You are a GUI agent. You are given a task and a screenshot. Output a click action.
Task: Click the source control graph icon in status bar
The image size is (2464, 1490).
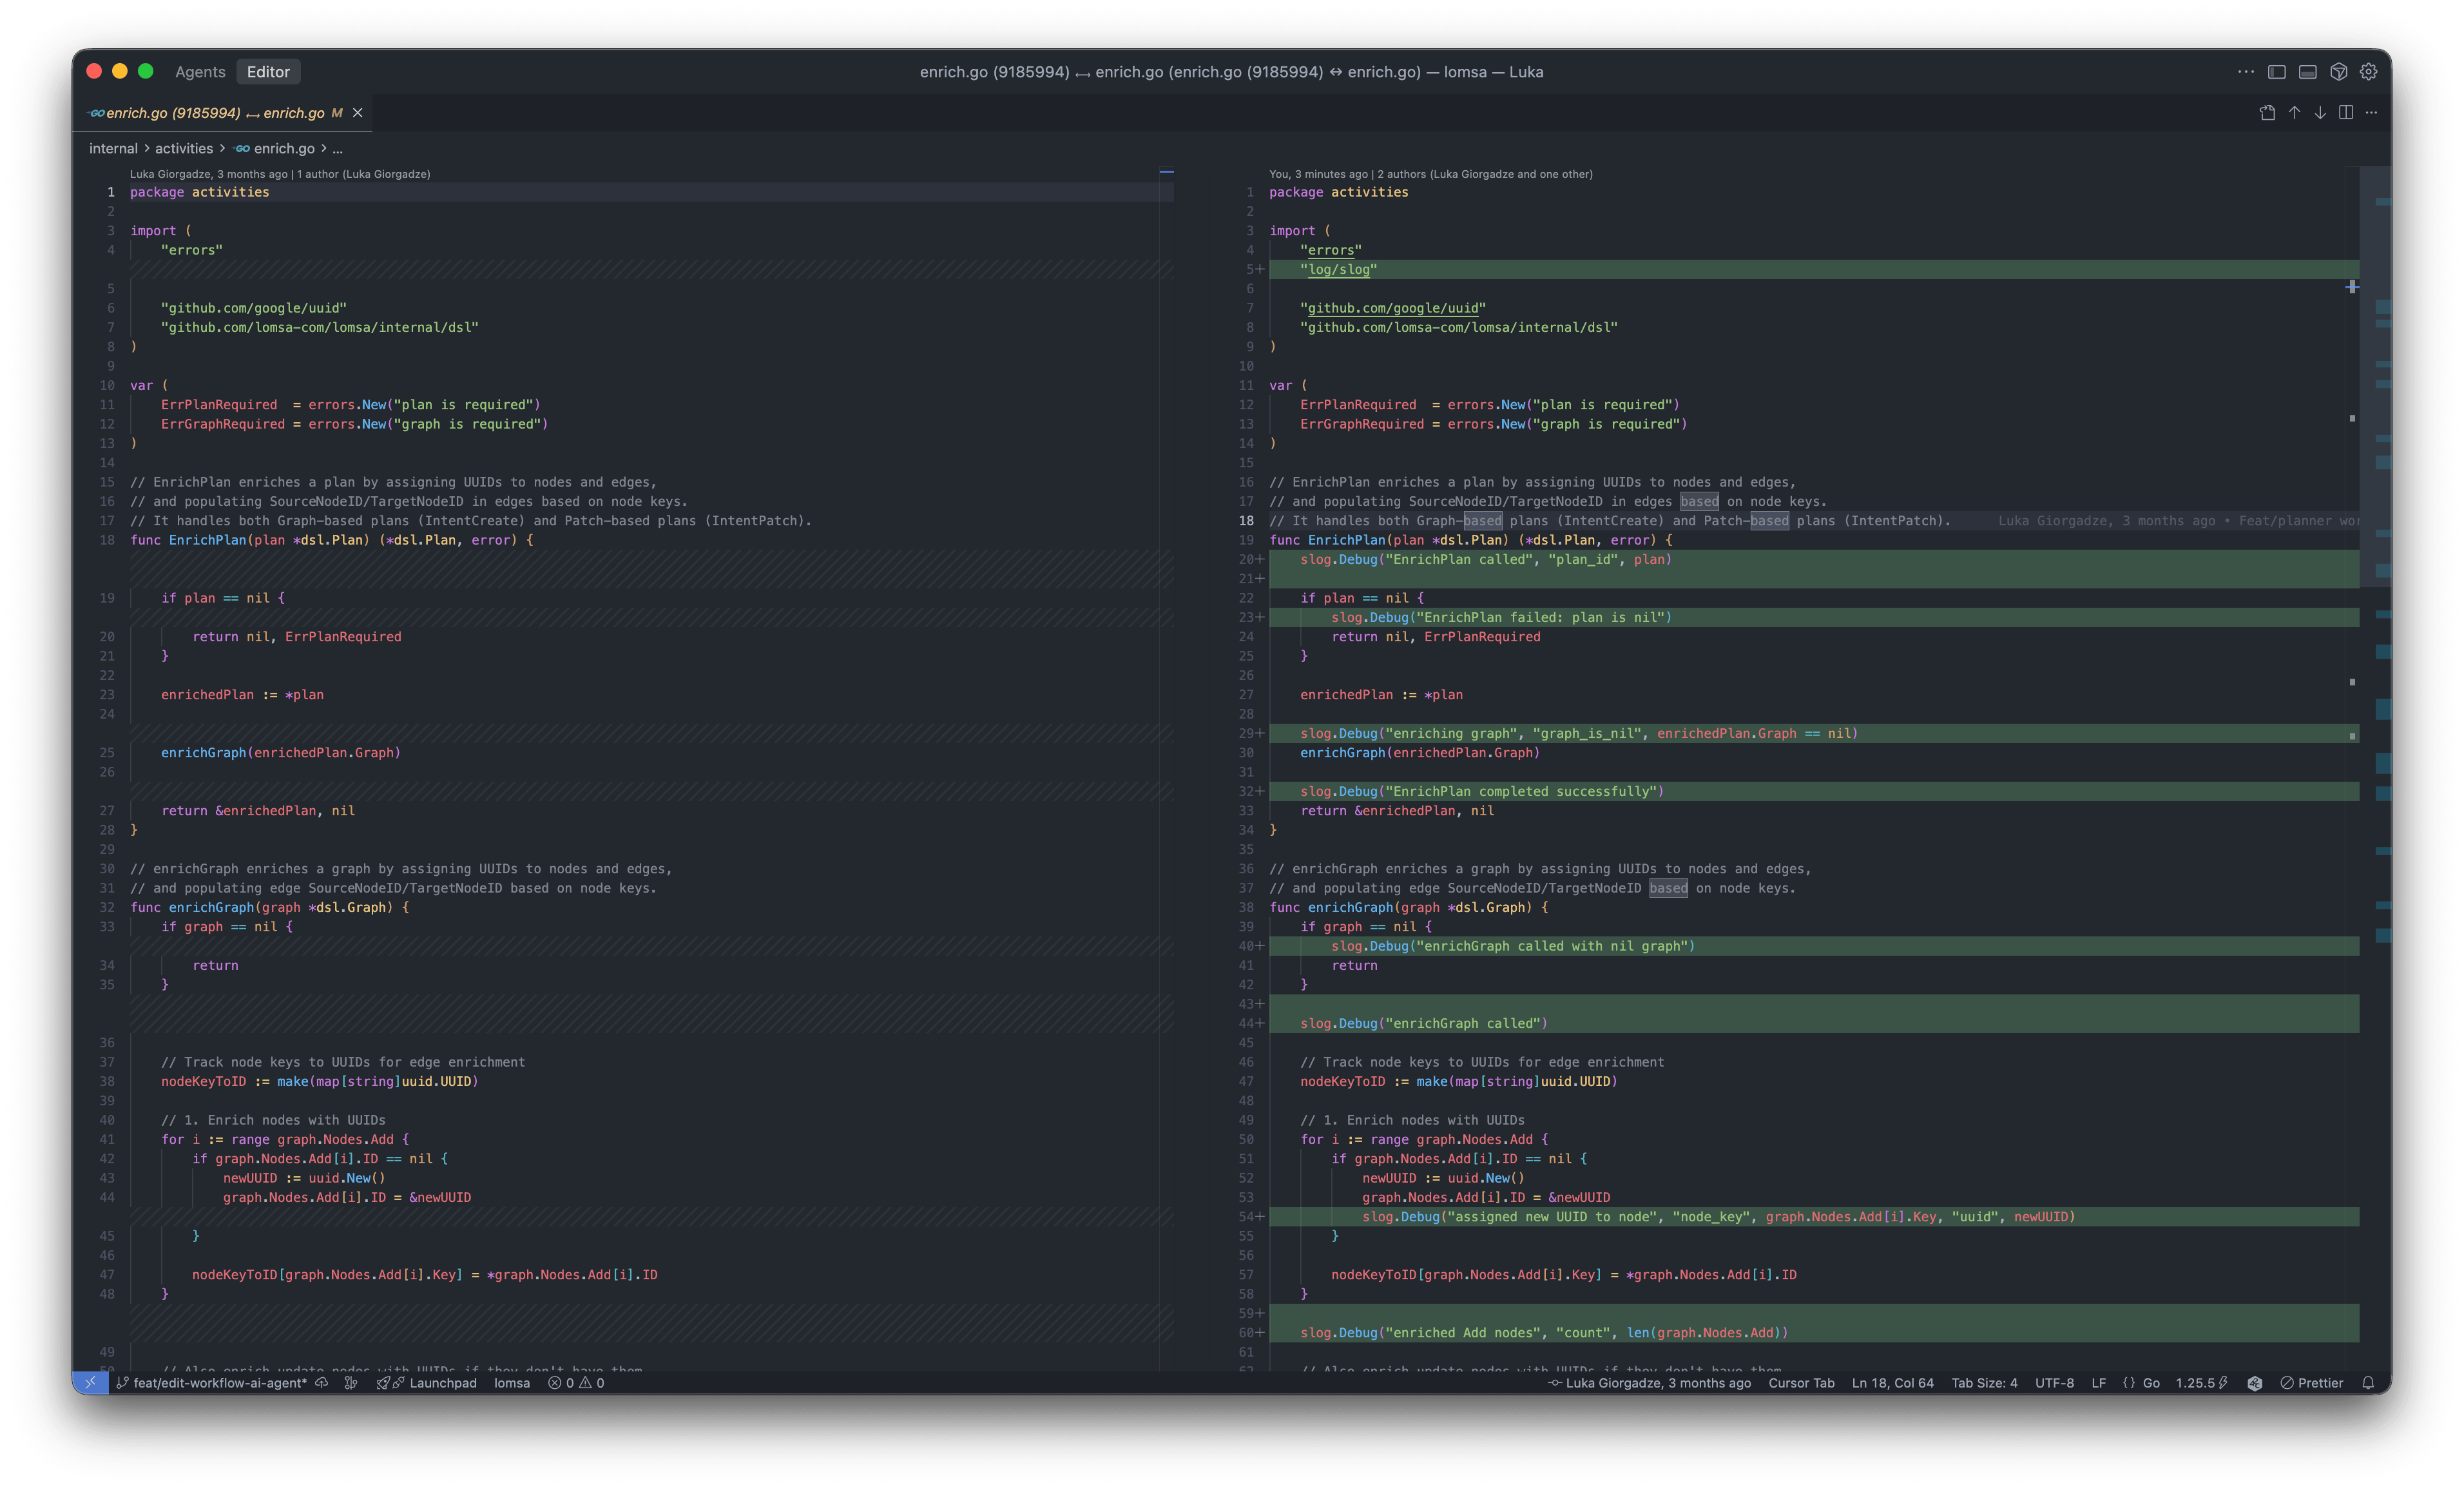pos(351,1383)
